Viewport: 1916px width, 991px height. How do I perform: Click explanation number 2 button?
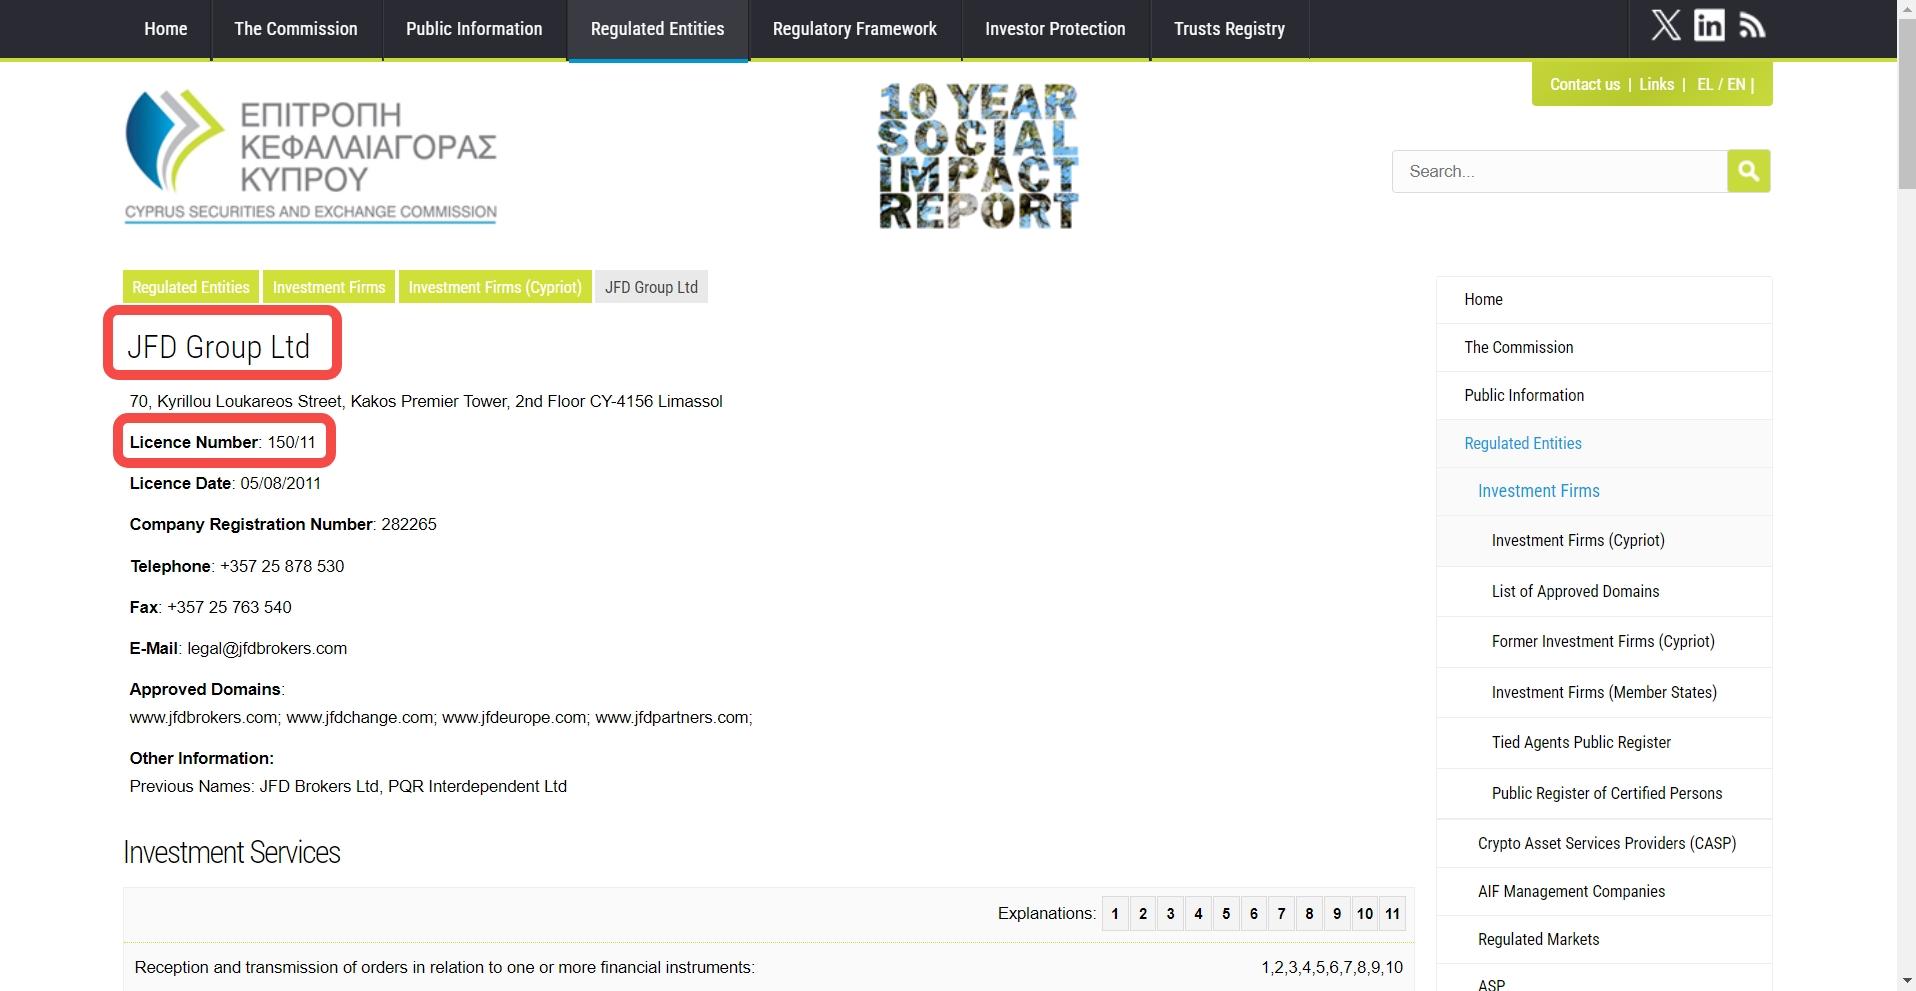tap(1143, 913)
